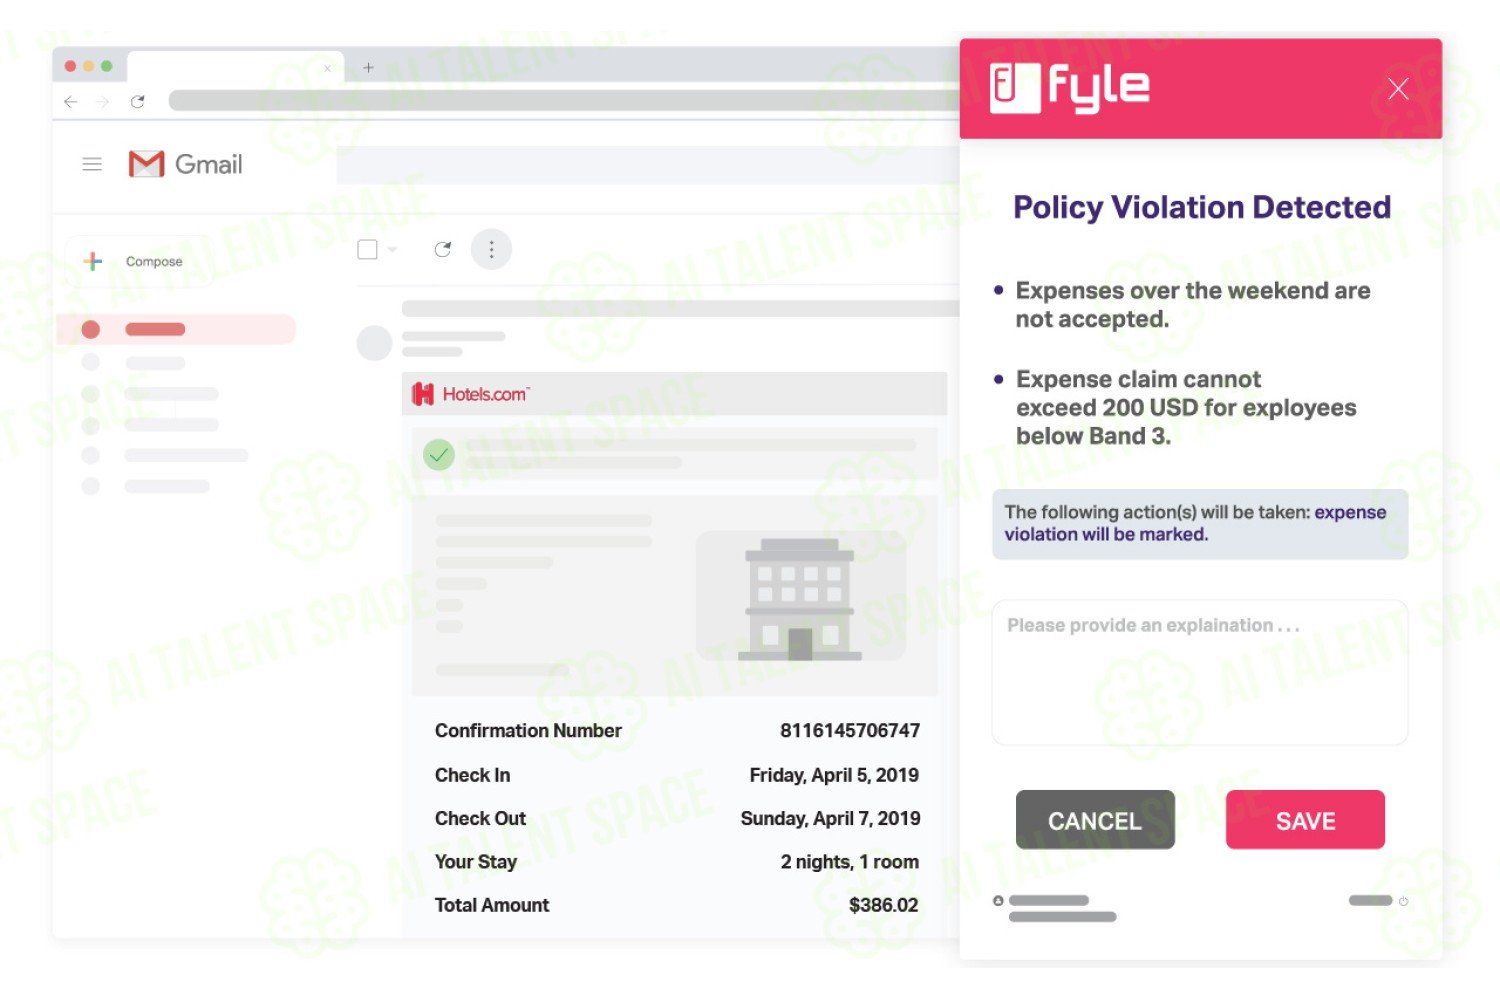Click the CANCEL button in Fyle panel
This screenshot has width=1500, height=1000.
click(x=1095, y=820)
